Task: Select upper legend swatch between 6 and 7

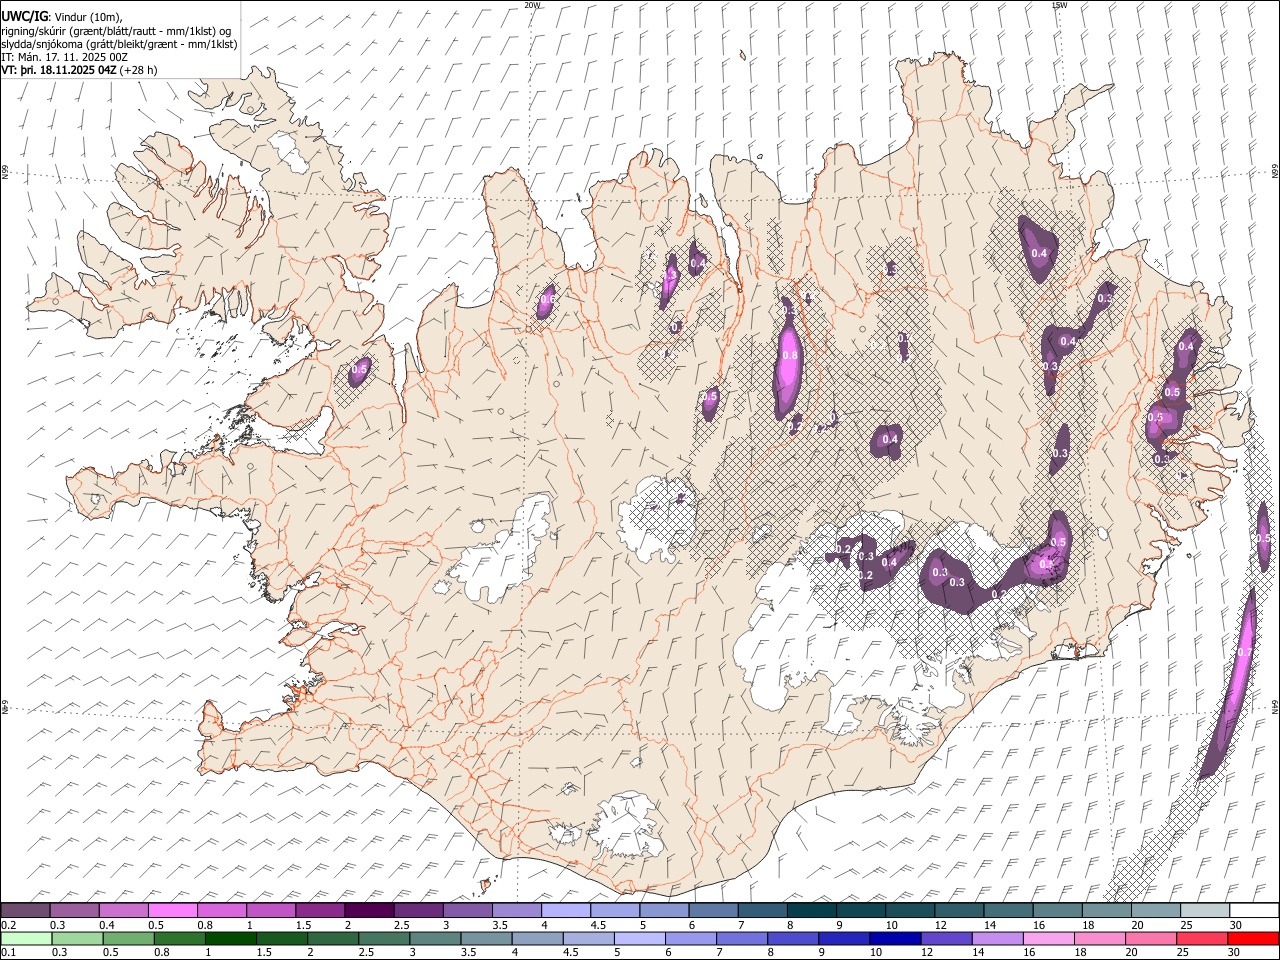Action: [x=713, y=910]
